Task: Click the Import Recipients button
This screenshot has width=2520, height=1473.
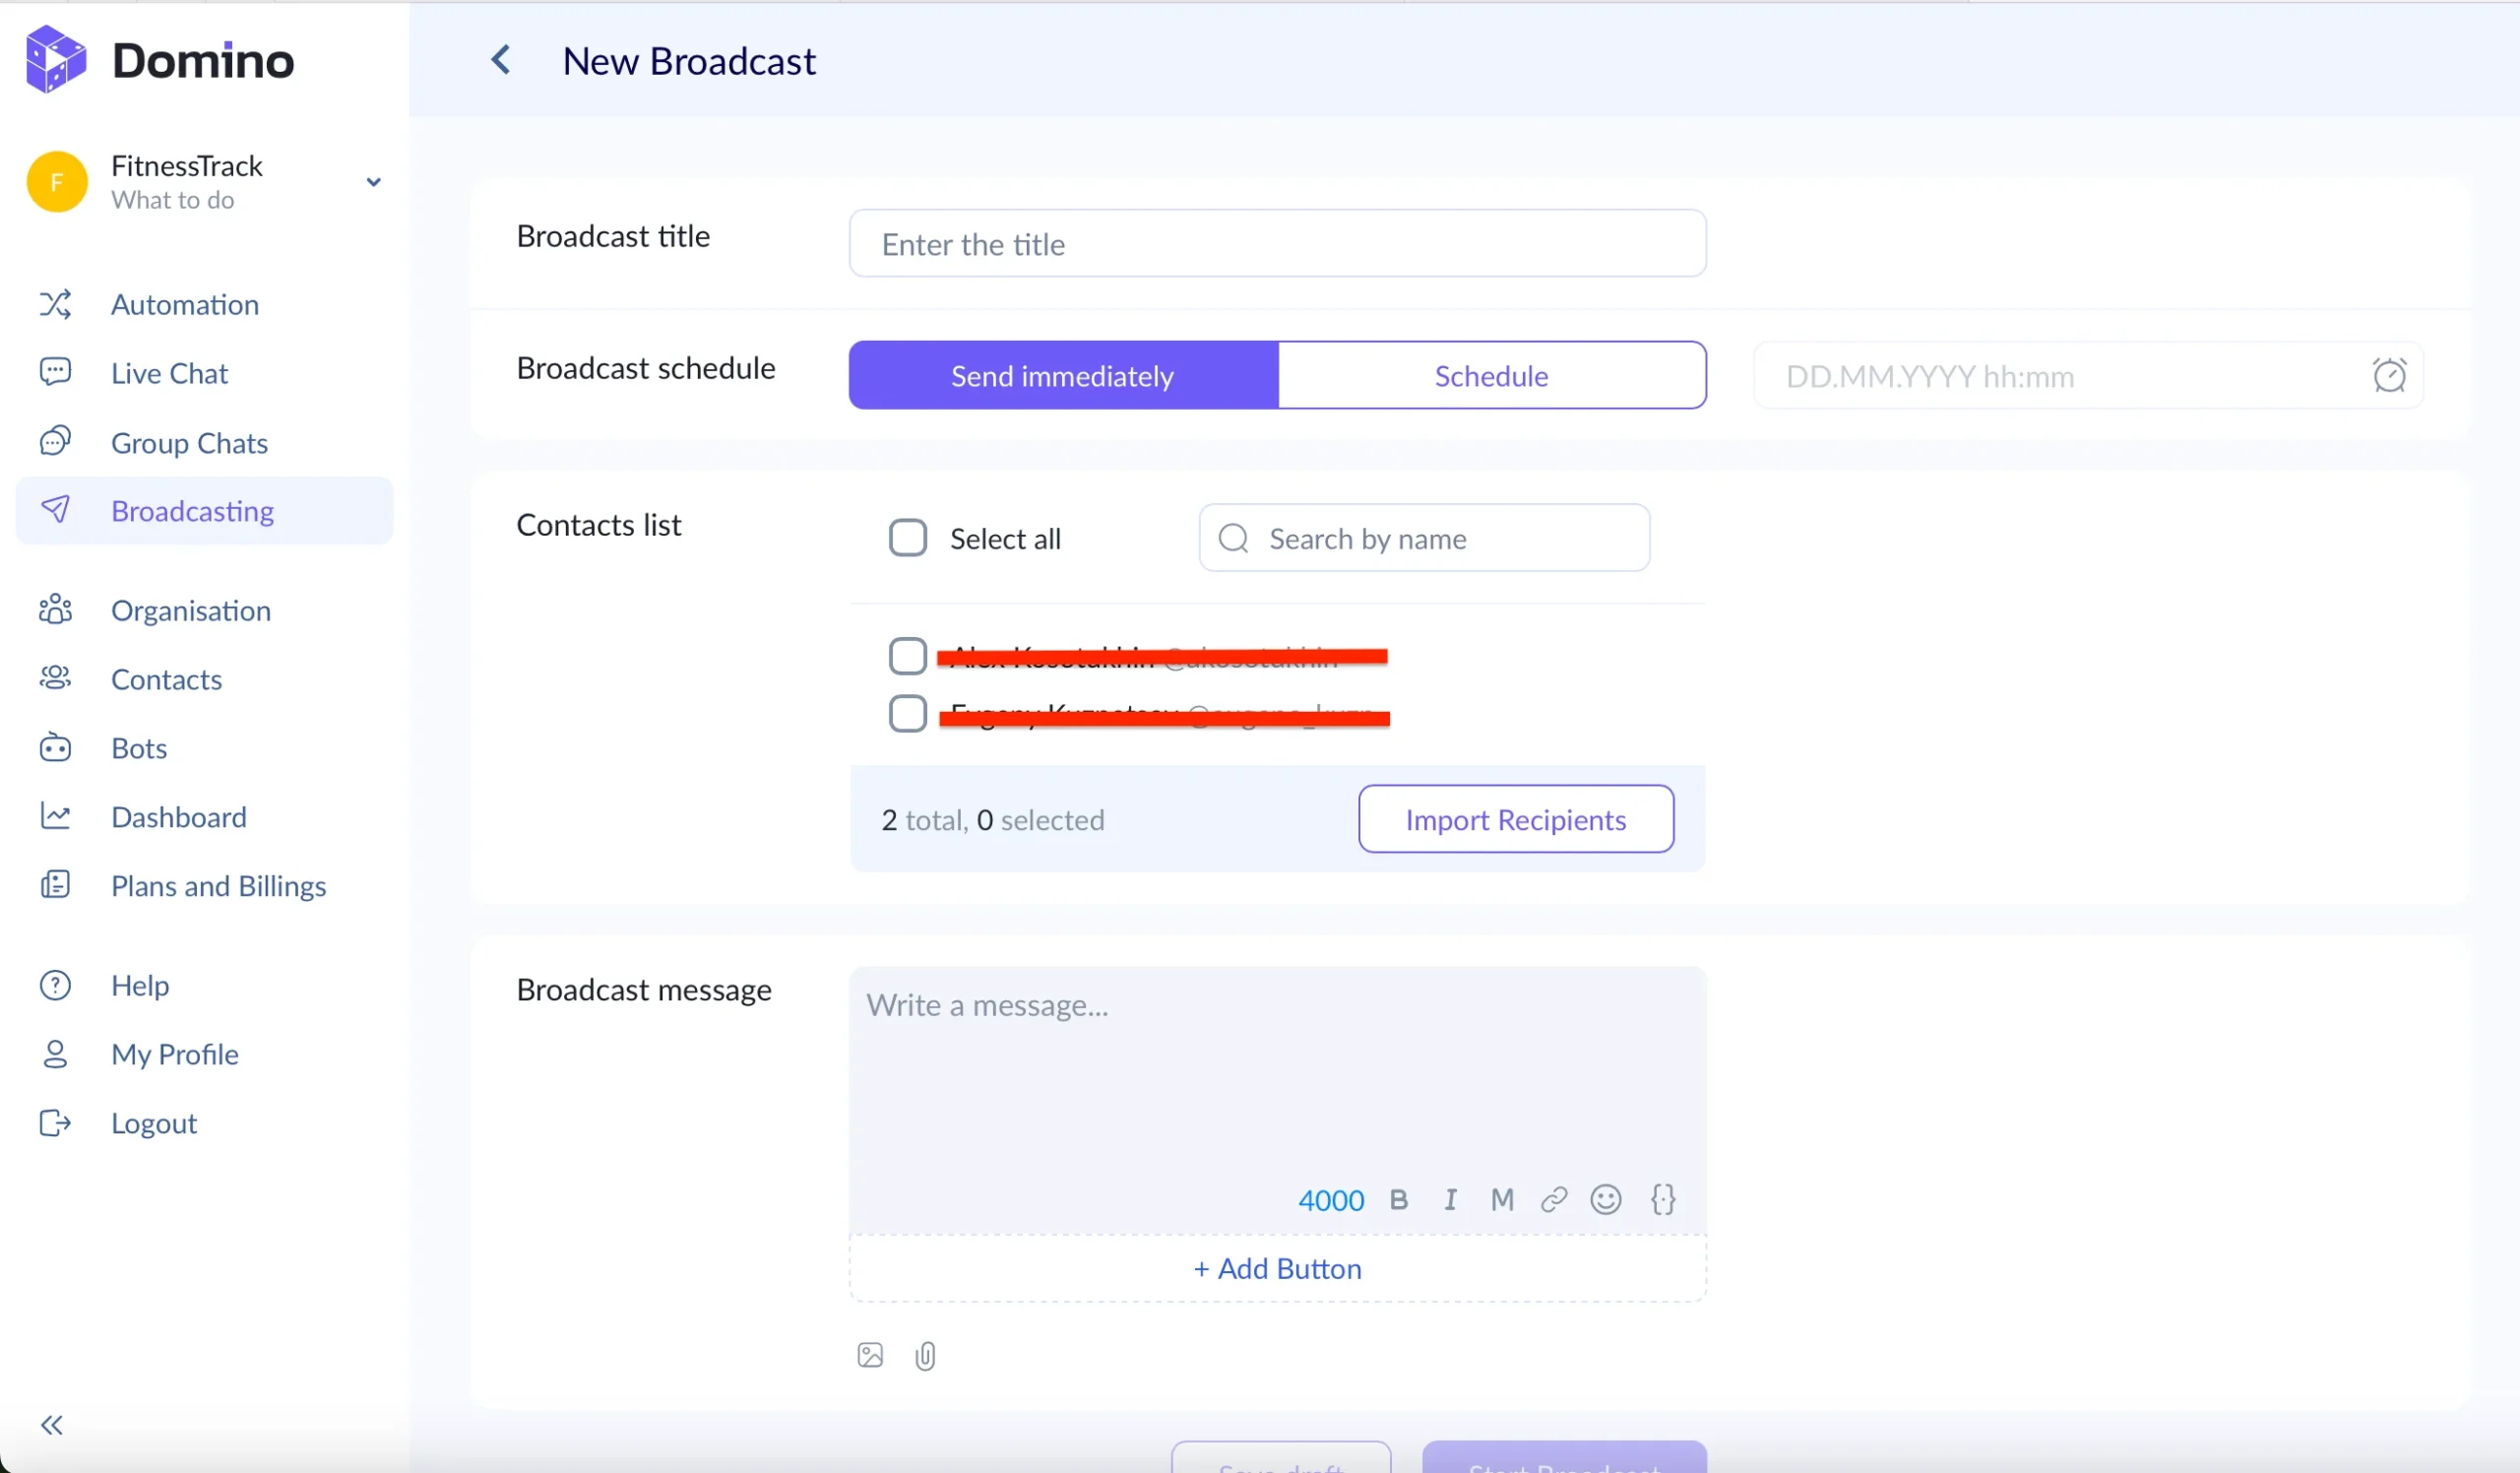Action: 1515,819
